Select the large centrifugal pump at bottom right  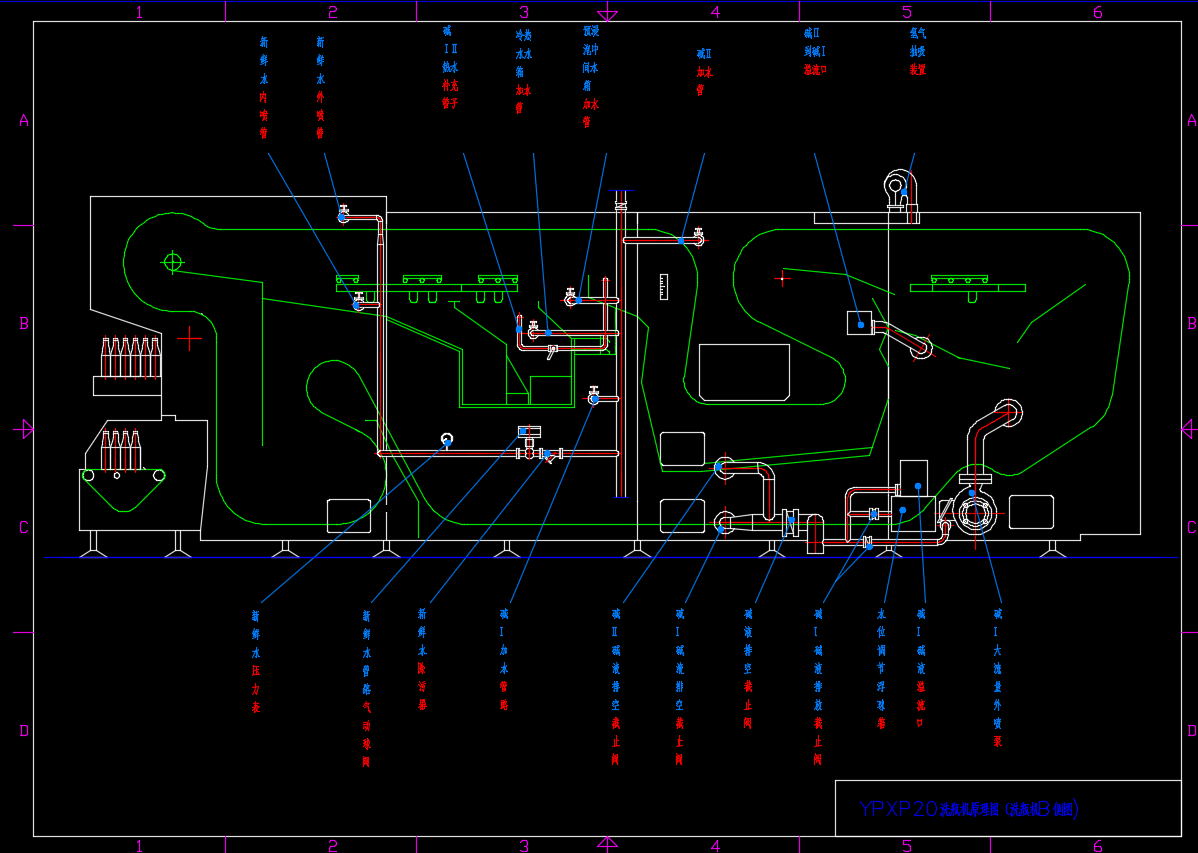pos(972,512)
